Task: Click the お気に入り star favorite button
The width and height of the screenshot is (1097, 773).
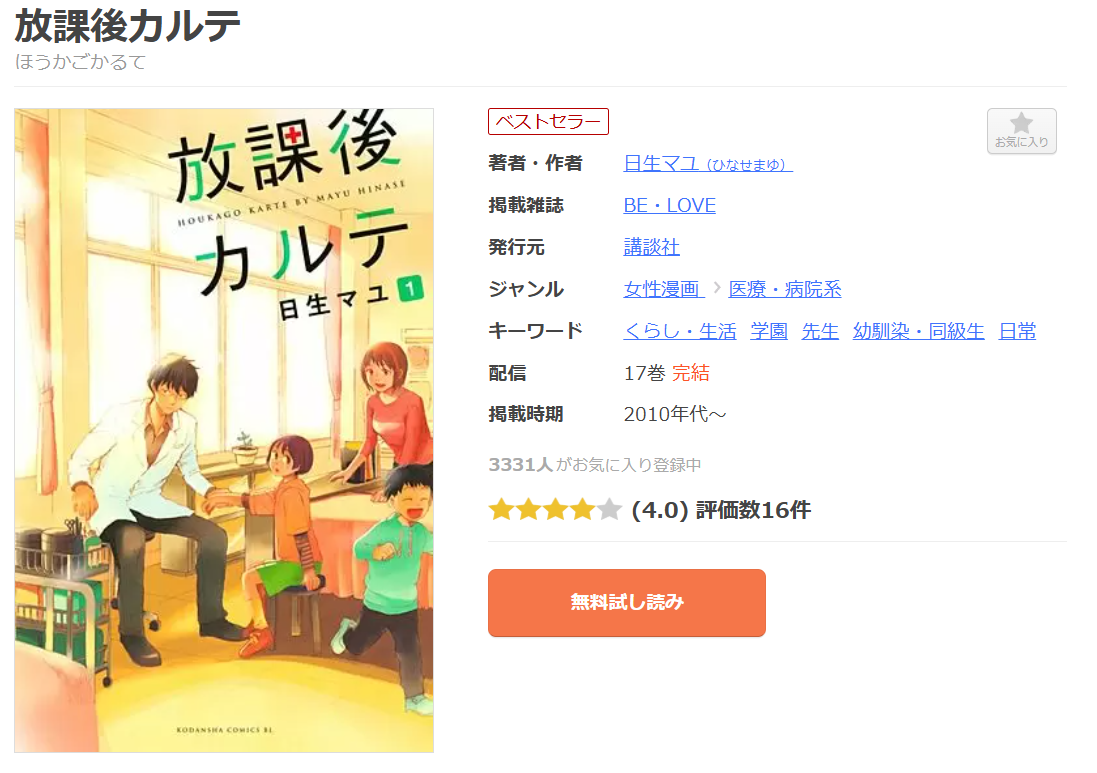Action: pos(1021,131)
